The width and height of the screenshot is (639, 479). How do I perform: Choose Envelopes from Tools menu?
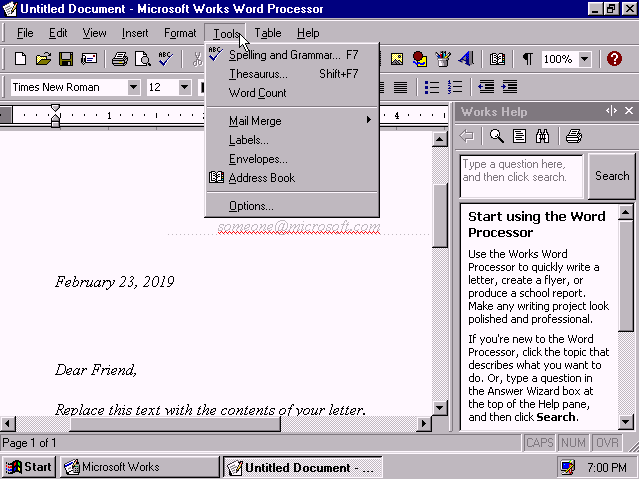click(292, 159)
